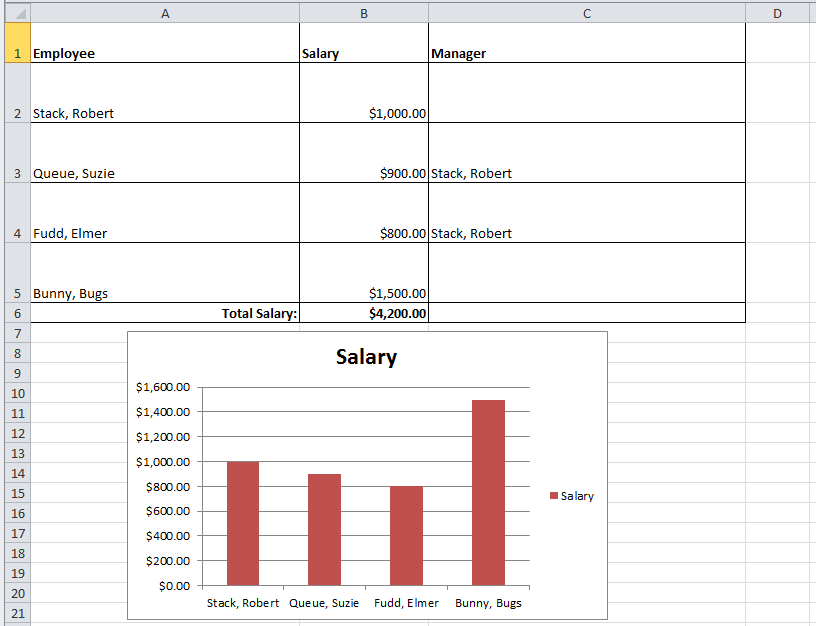Select the Bunny, Bugs bar in chart
The height and width of the screenshot is (626, 816).
(488, 492)
